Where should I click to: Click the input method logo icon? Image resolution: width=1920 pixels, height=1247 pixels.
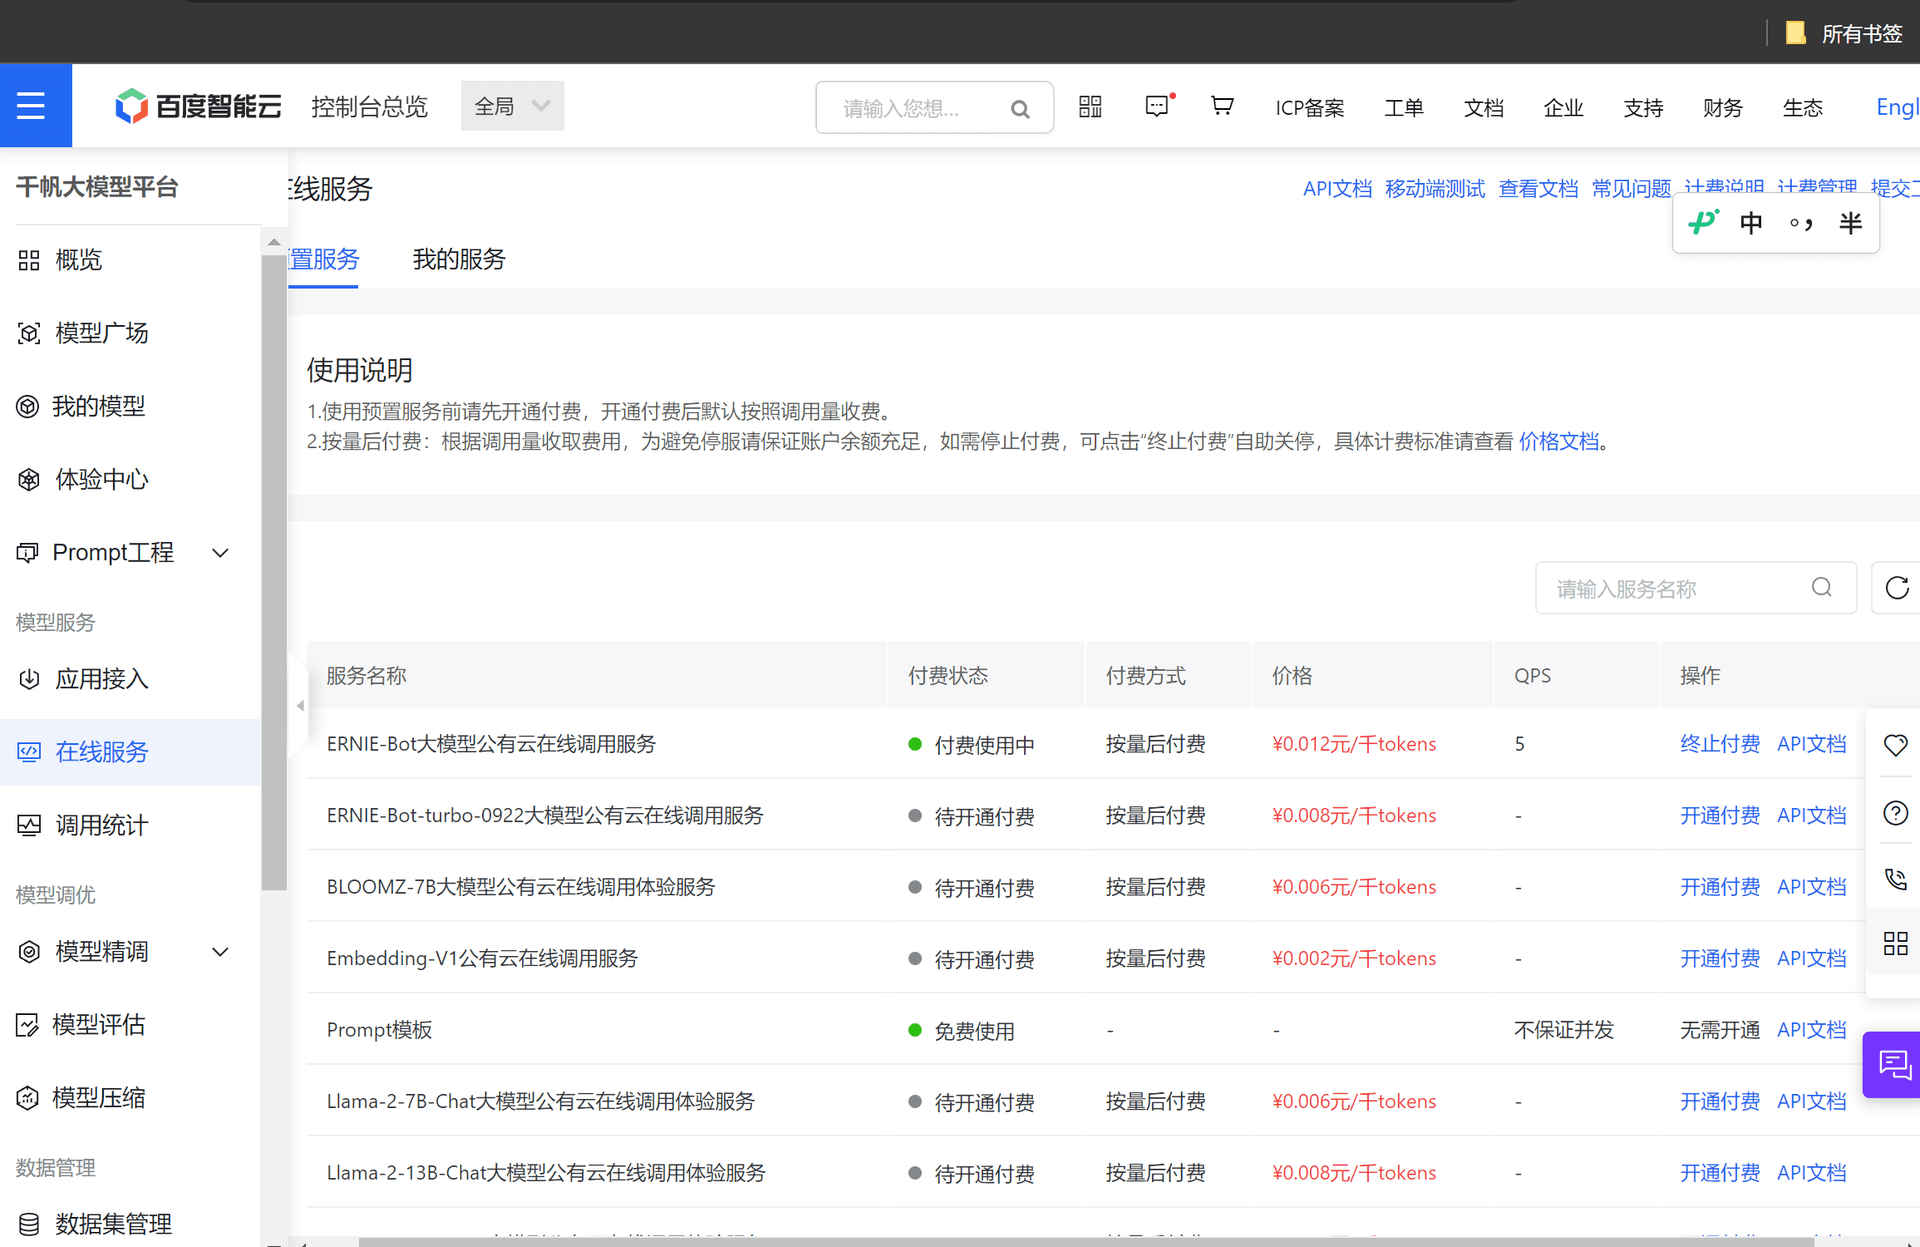tap(1703, 222)
